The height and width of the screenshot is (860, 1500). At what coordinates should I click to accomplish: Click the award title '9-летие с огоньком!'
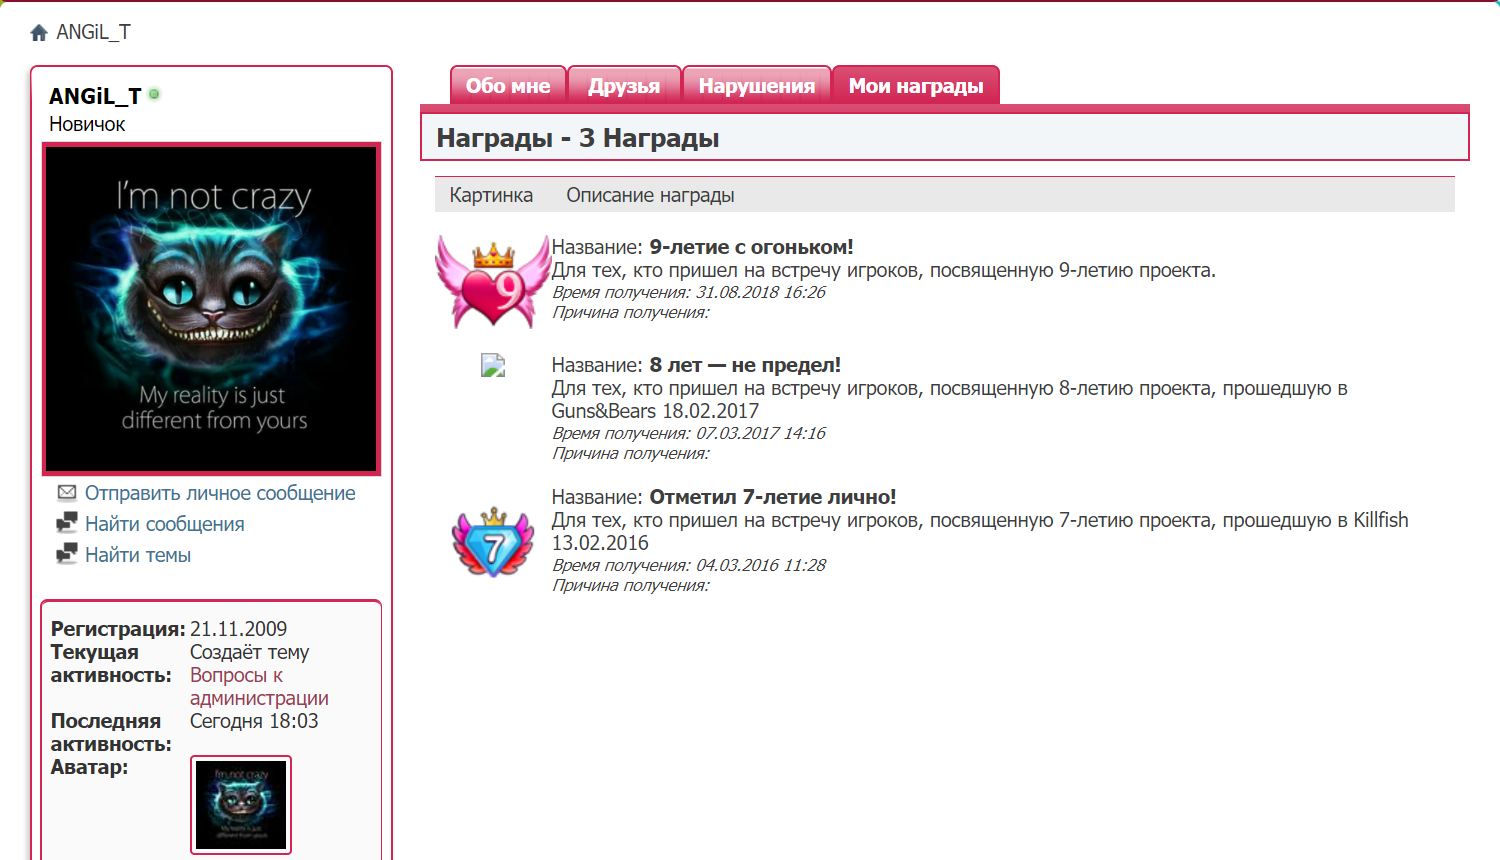[x=751, y=247]
